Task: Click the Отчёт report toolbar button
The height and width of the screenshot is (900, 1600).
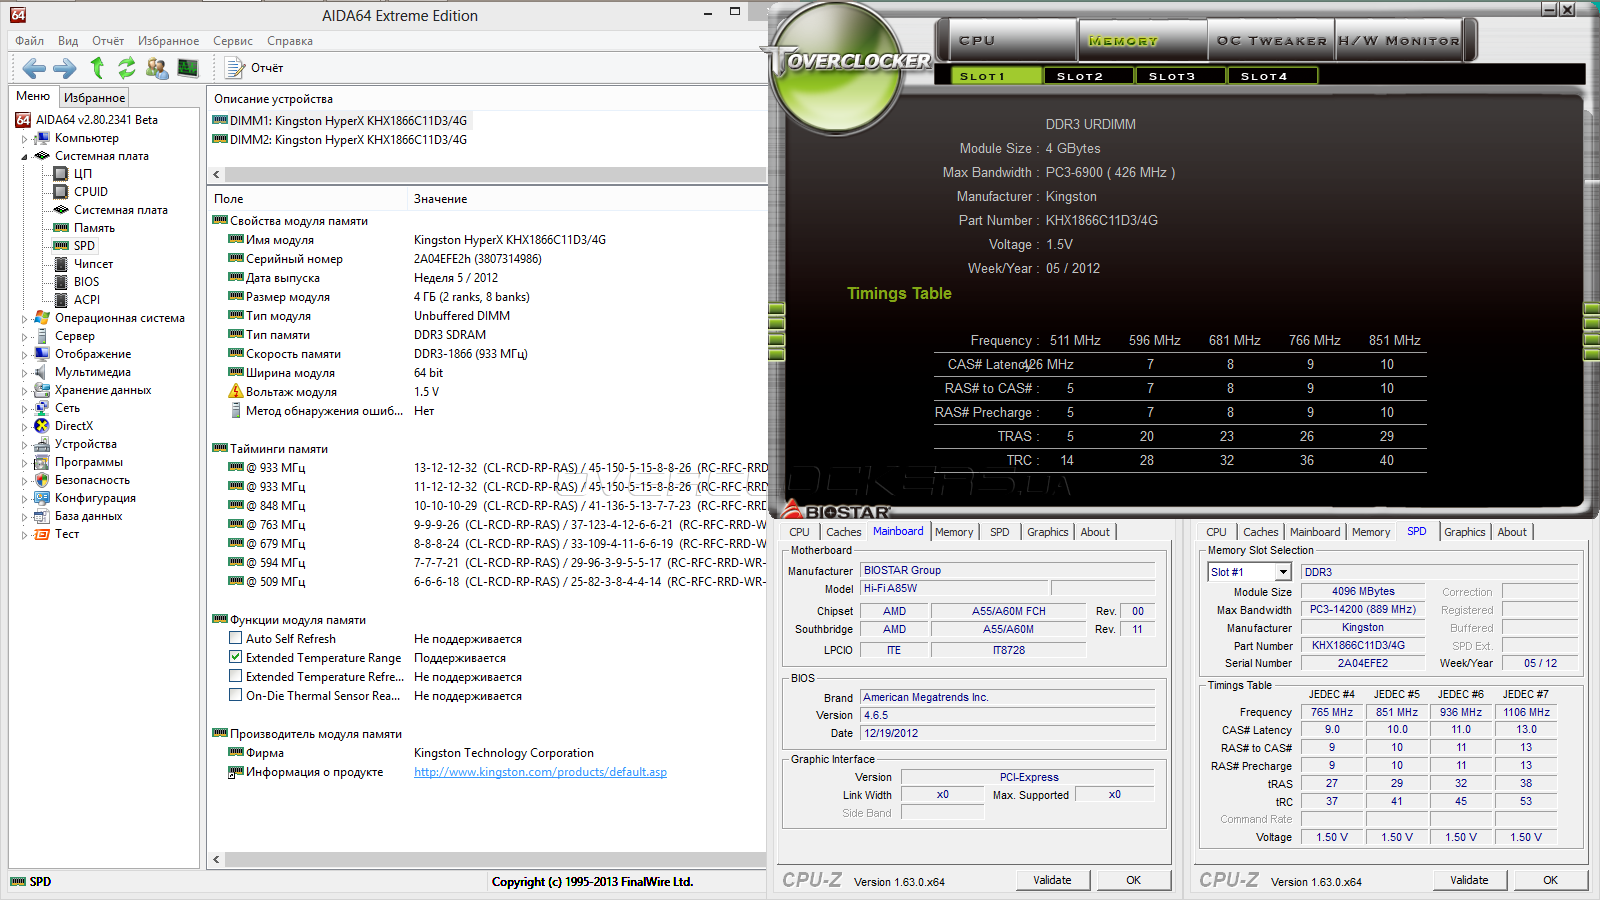Action: click(255, 68)
